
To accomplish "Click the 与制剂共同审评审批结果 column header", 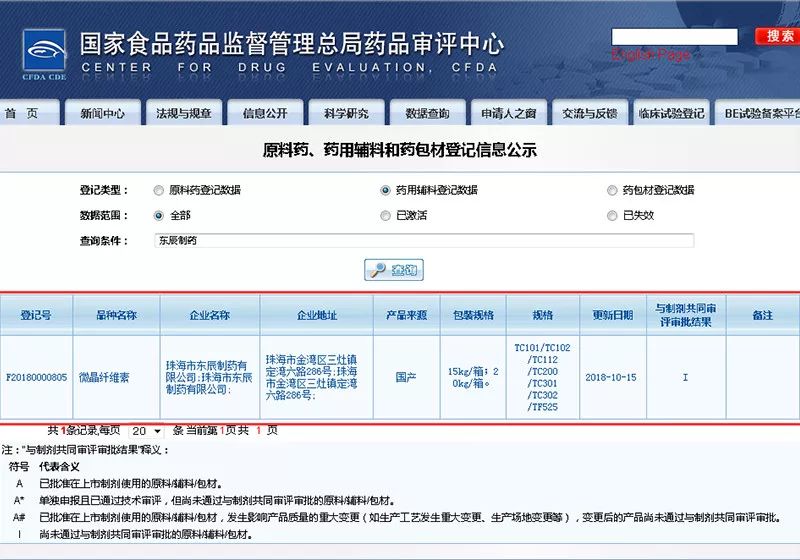I will (686, 315).
